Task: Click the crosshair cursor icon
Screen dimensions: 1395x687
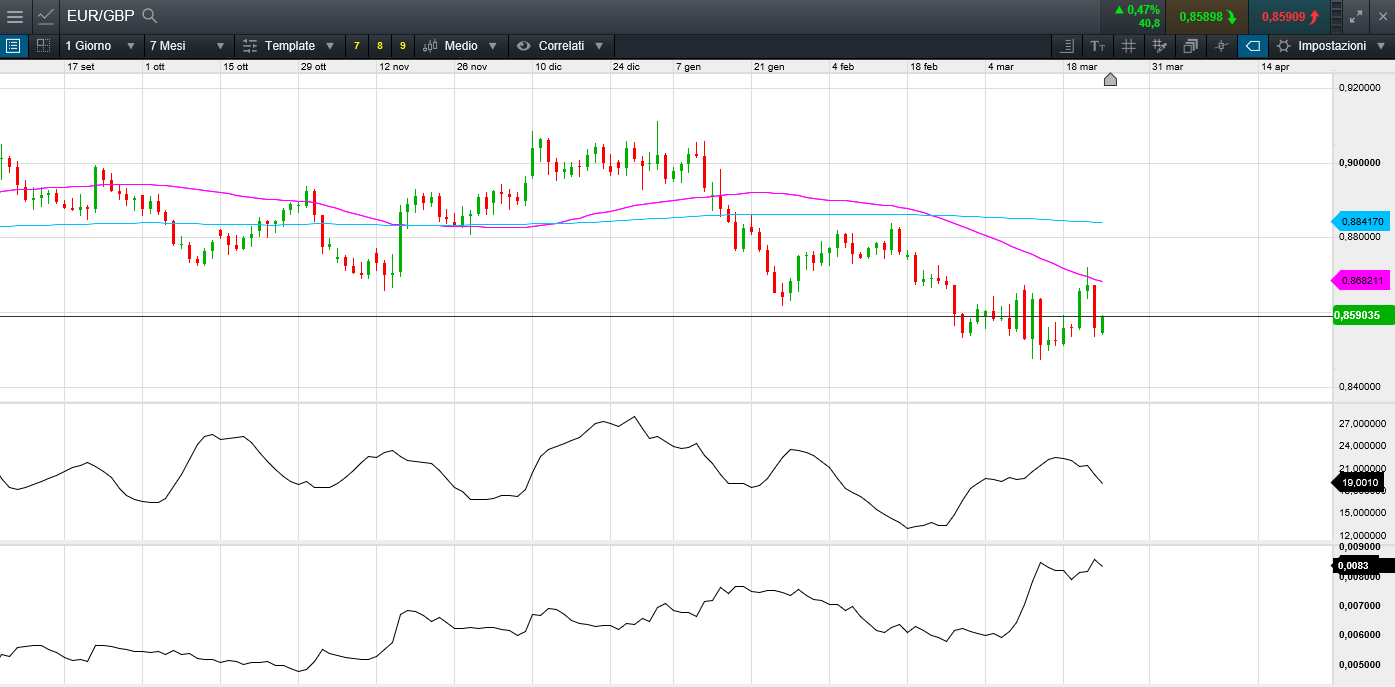Action: tap(1221, 46)
